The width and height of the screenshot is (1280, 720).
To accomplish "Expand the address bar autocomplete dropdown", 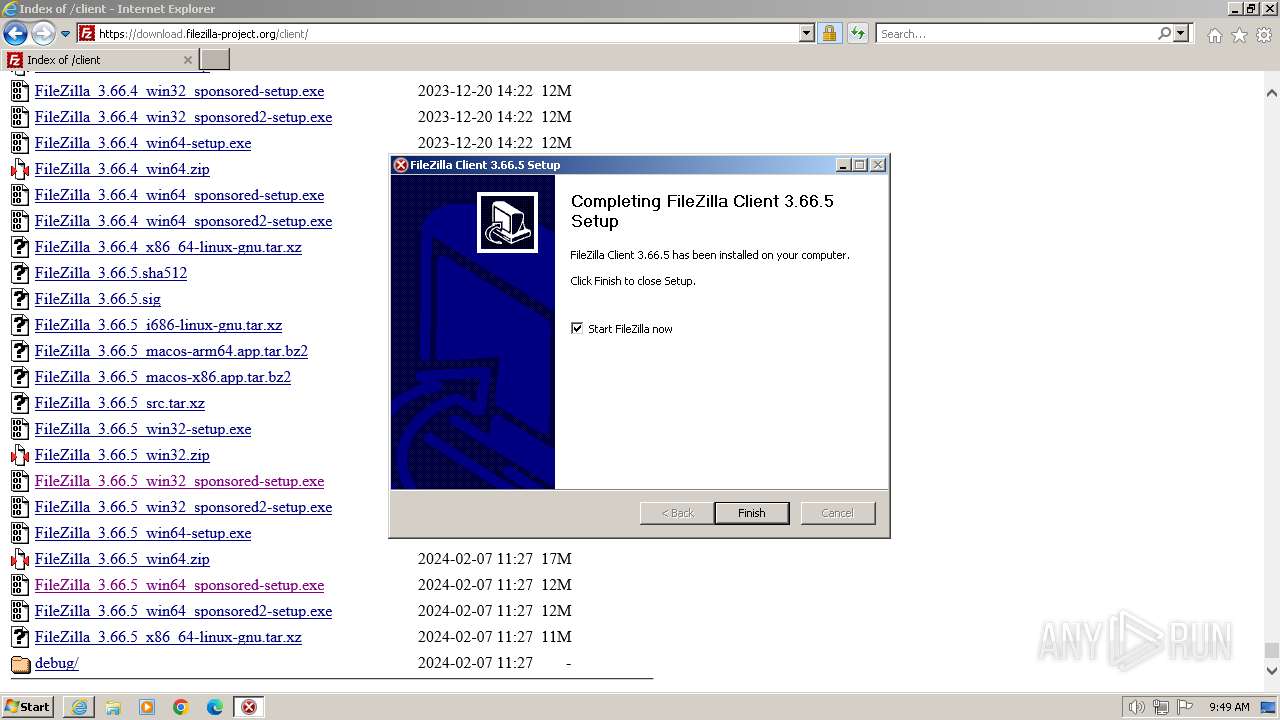I will click(807, 34).
